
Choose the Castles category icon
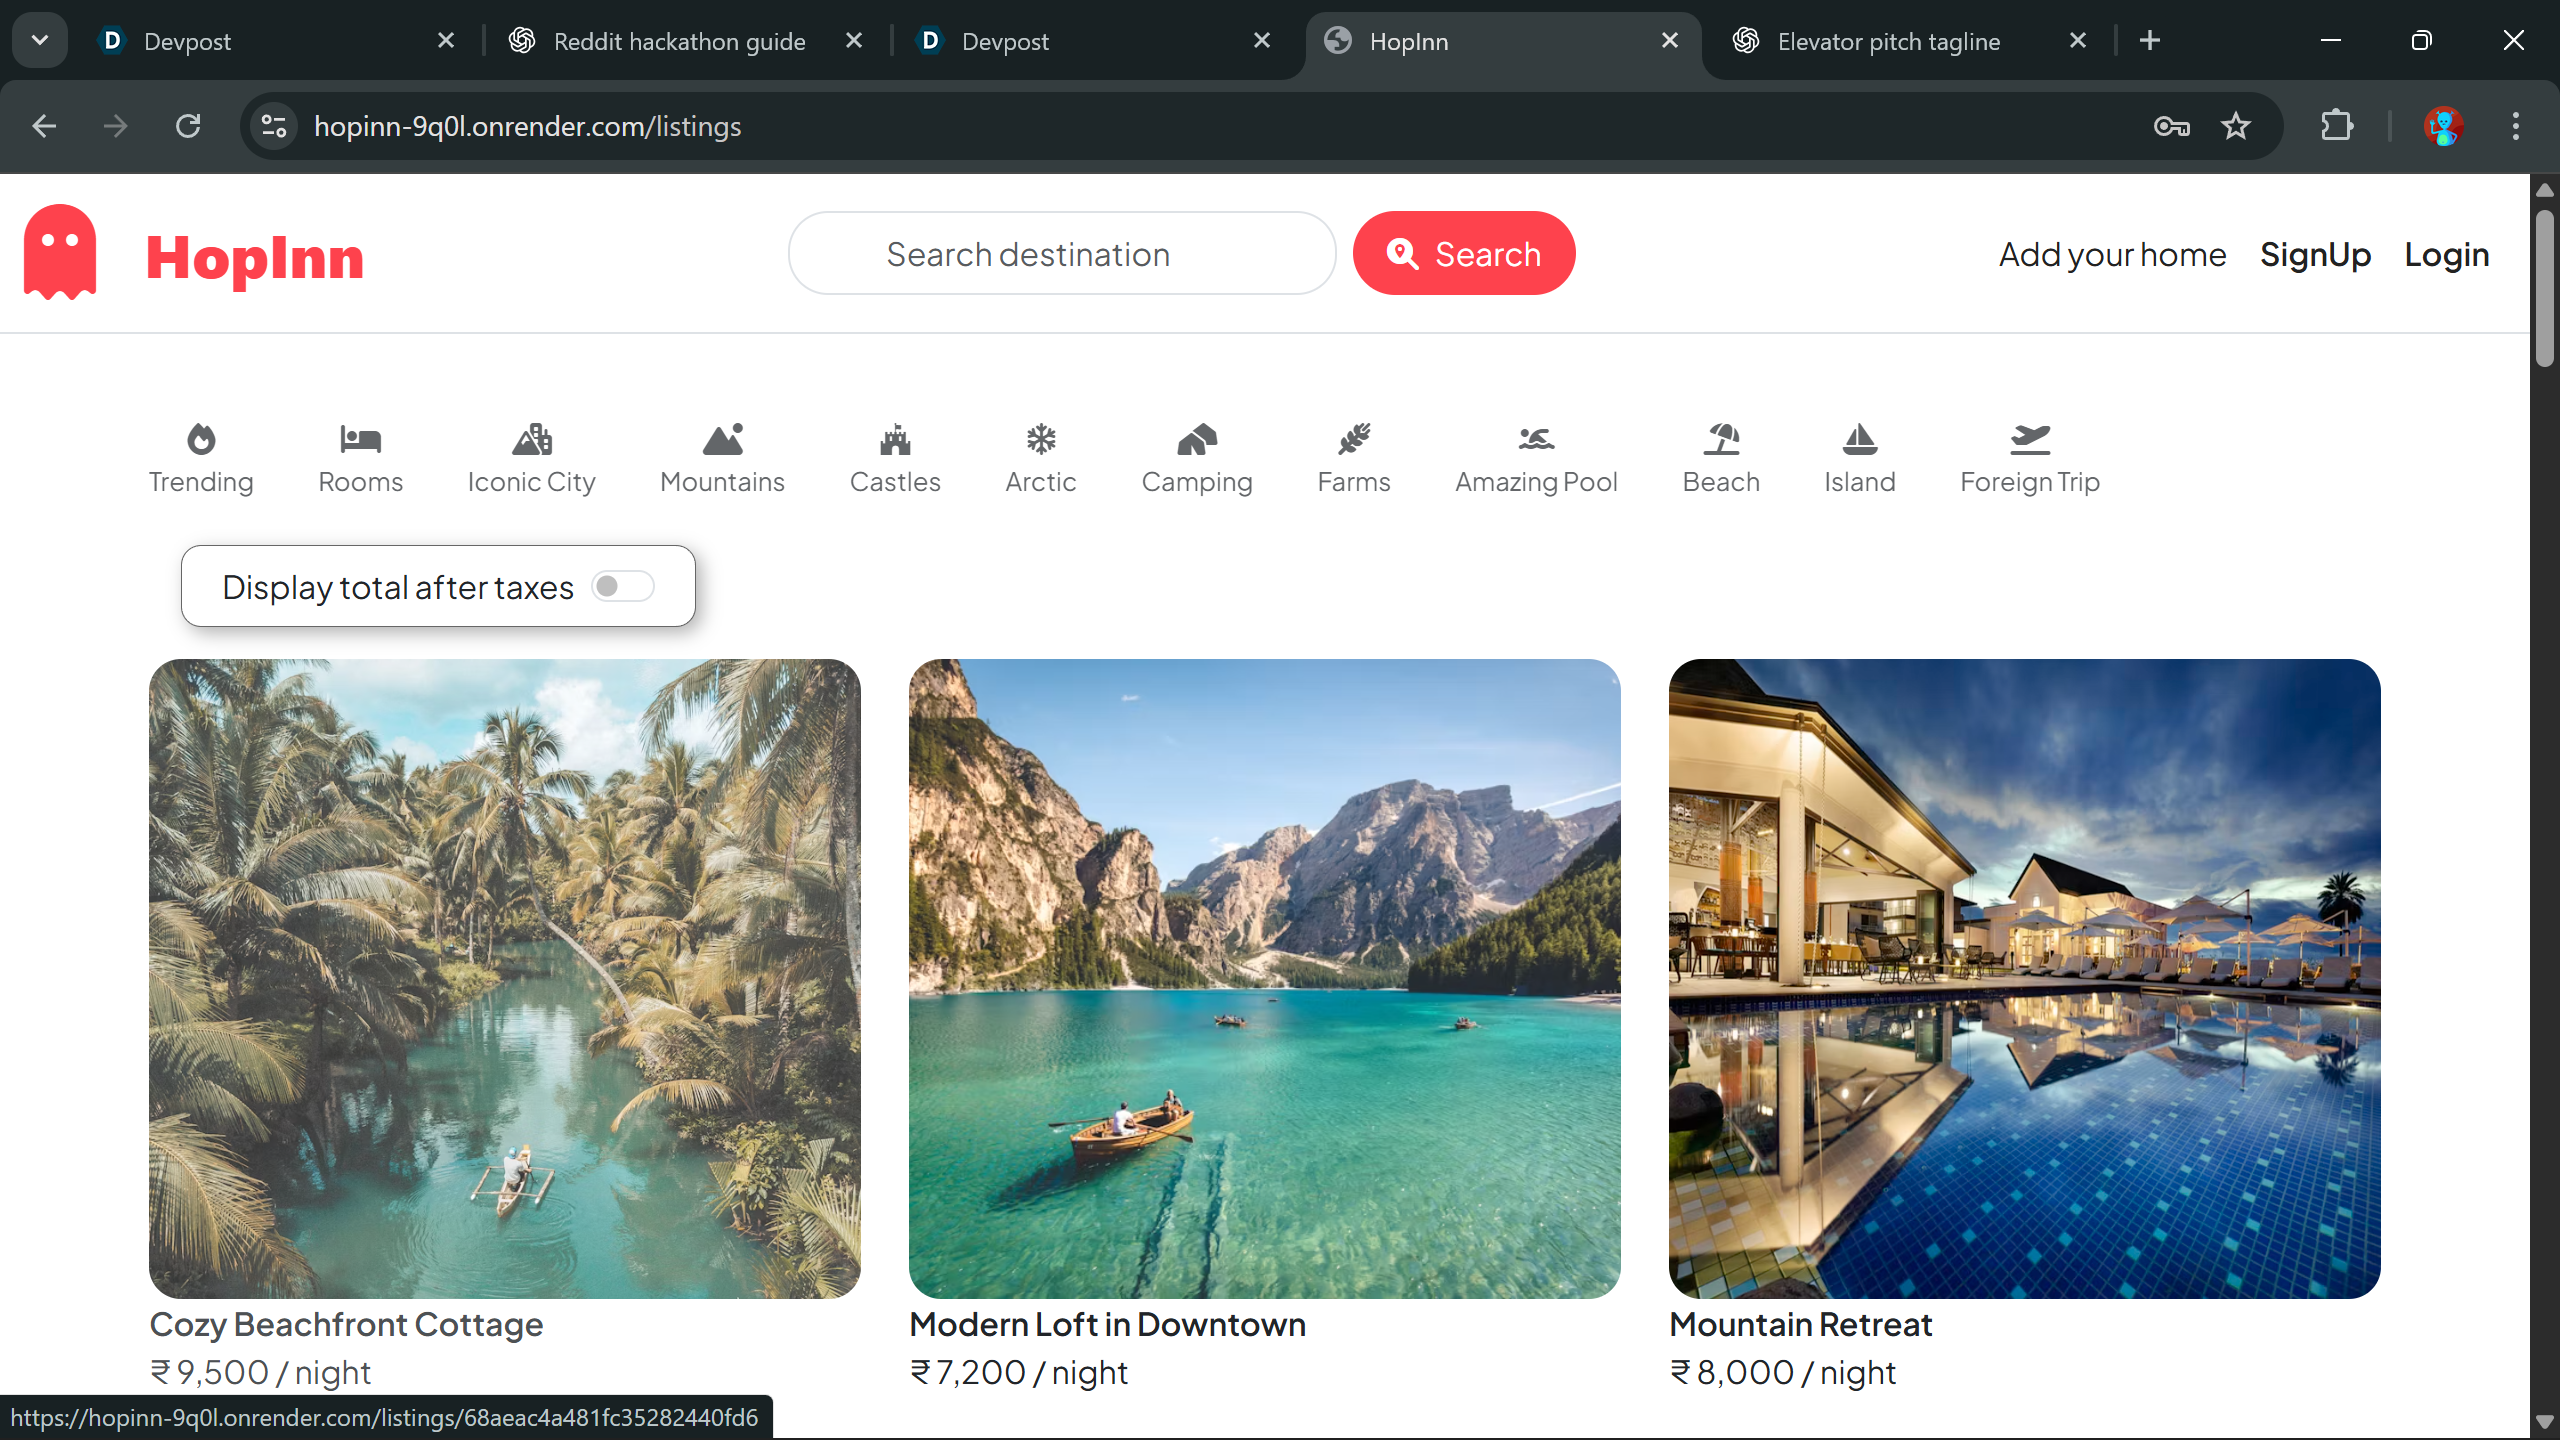tap(895, 439)
